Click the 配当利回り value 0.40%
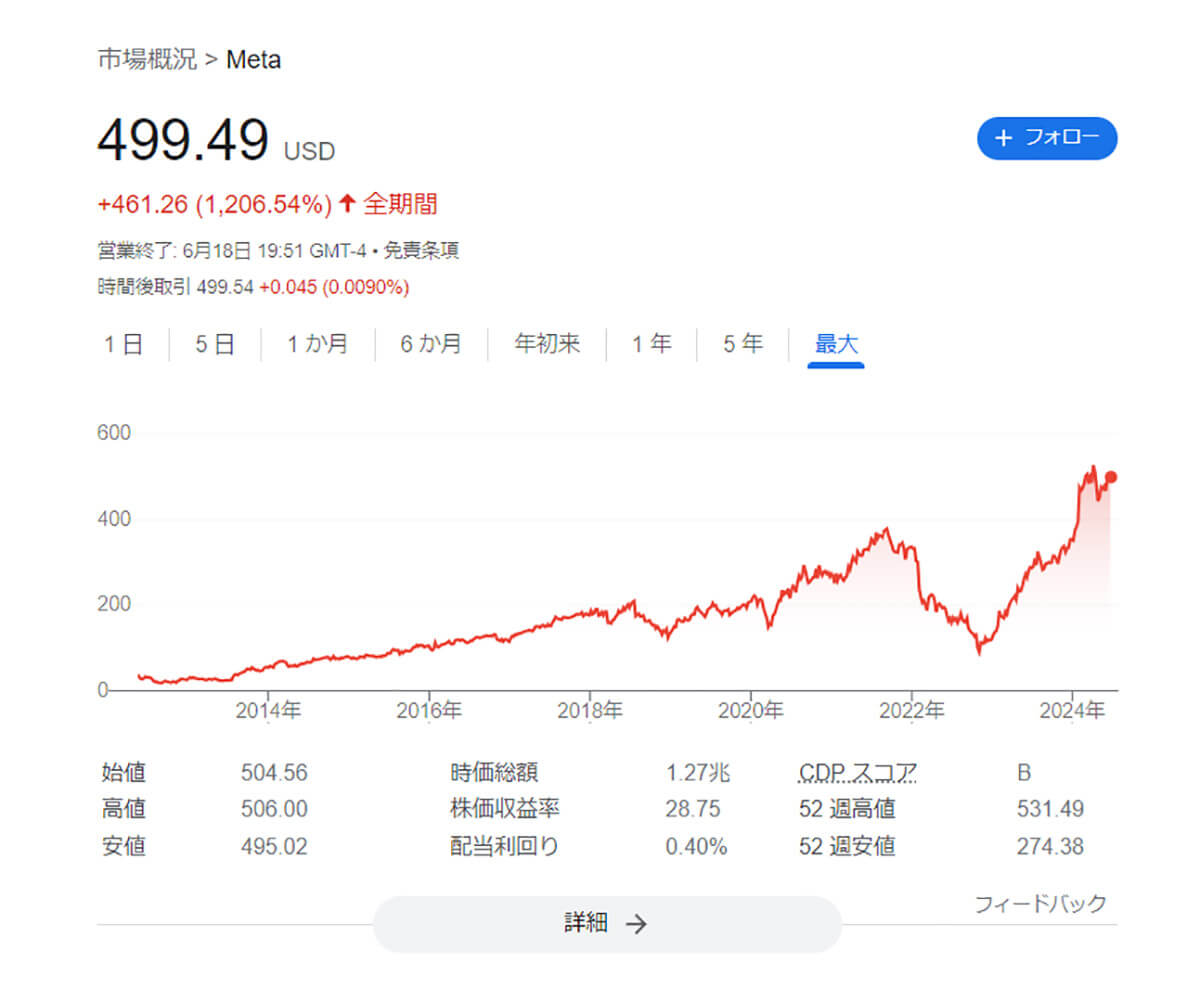The width and height of the screenshot is (1200, 988). tap(696, 847)
